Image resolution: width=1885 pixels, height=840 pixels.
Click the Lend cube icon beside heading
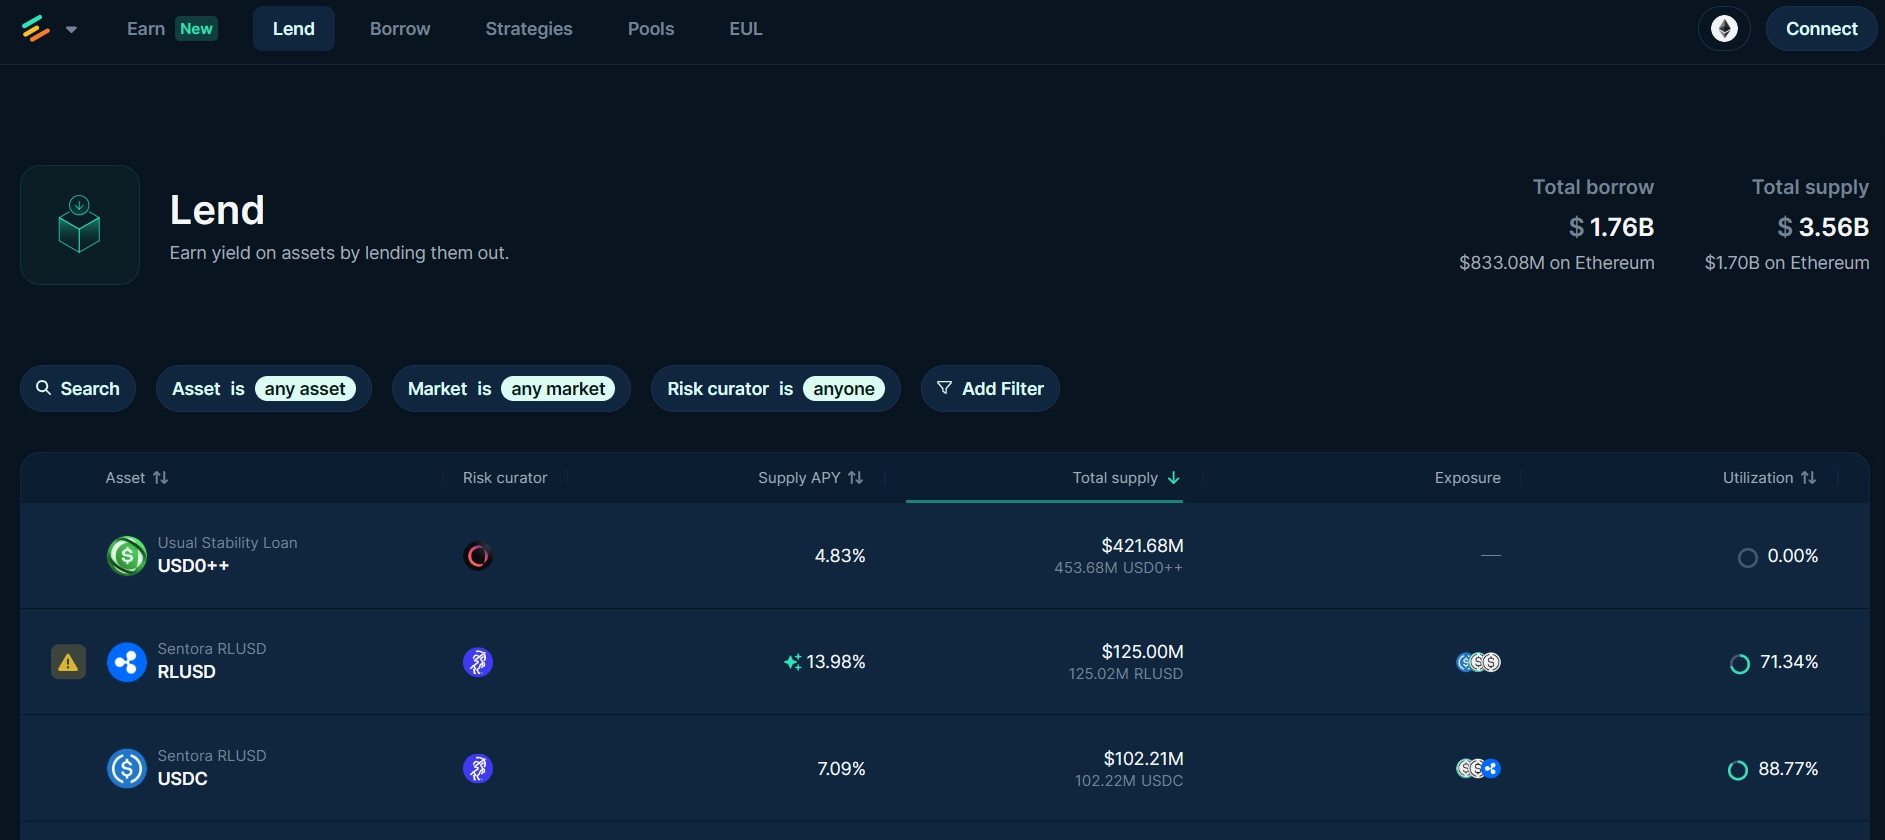(80, 225)
